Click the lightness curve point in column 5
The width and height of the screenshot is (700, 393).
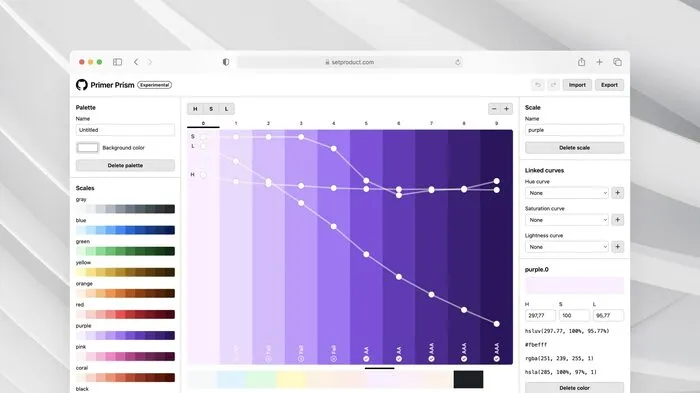pyautogui.click(x=366, y=255)
